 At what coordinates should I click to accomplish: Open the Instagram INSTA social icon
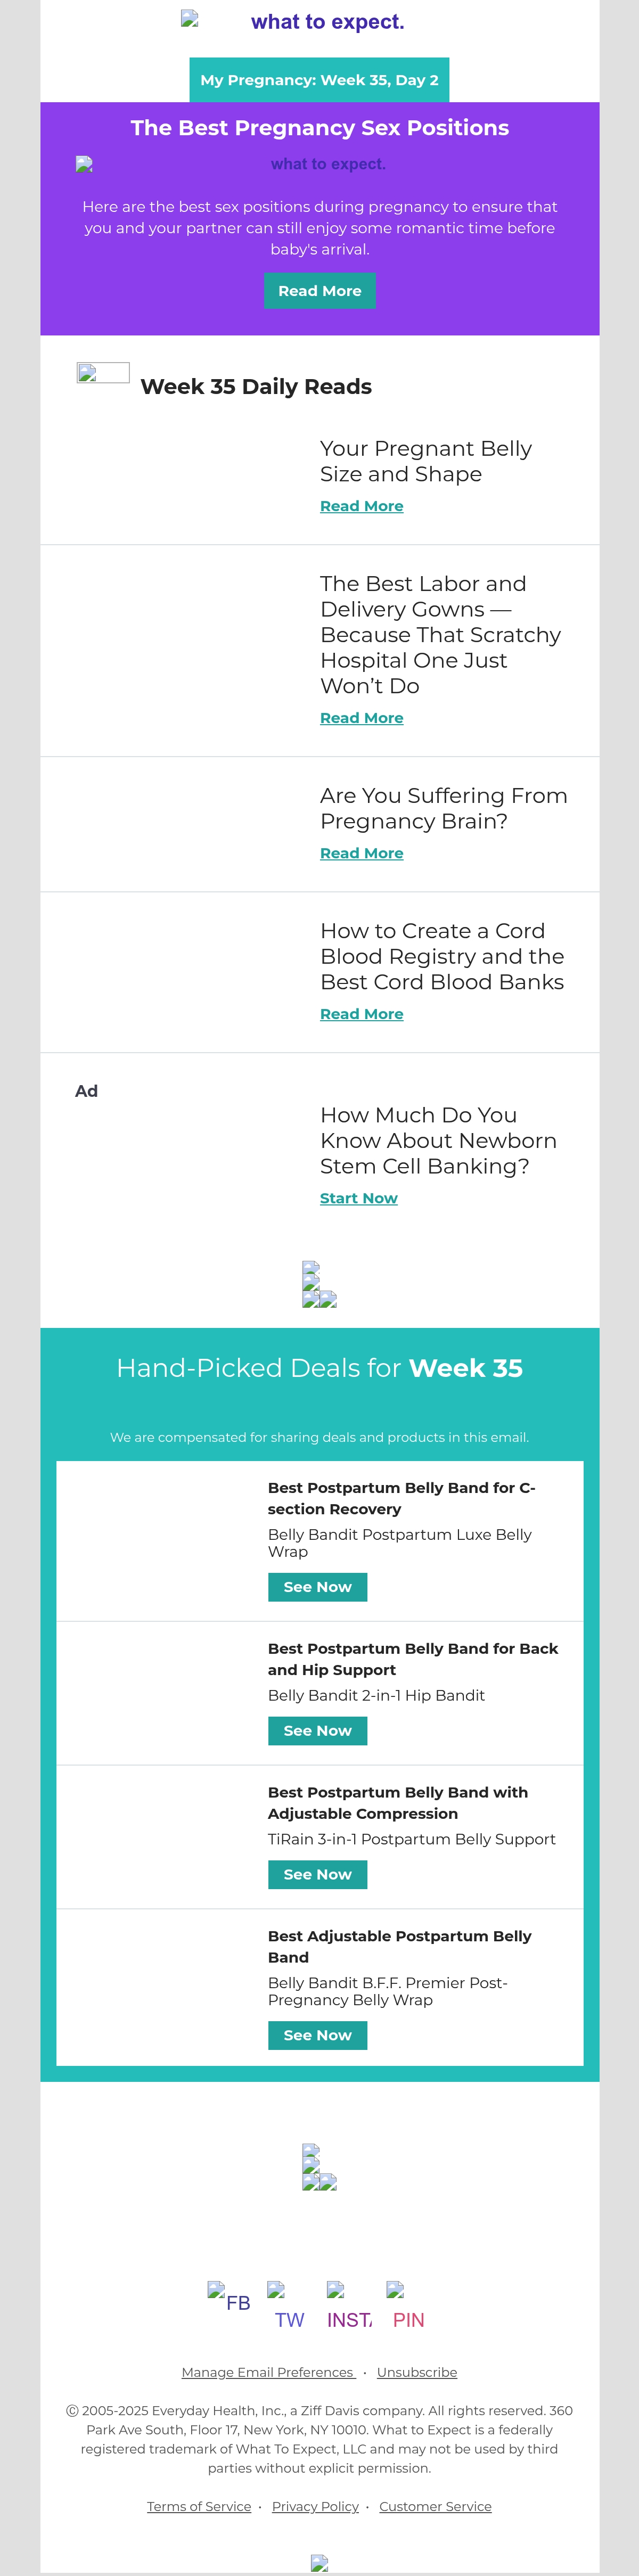click(x=349, y=2305)
